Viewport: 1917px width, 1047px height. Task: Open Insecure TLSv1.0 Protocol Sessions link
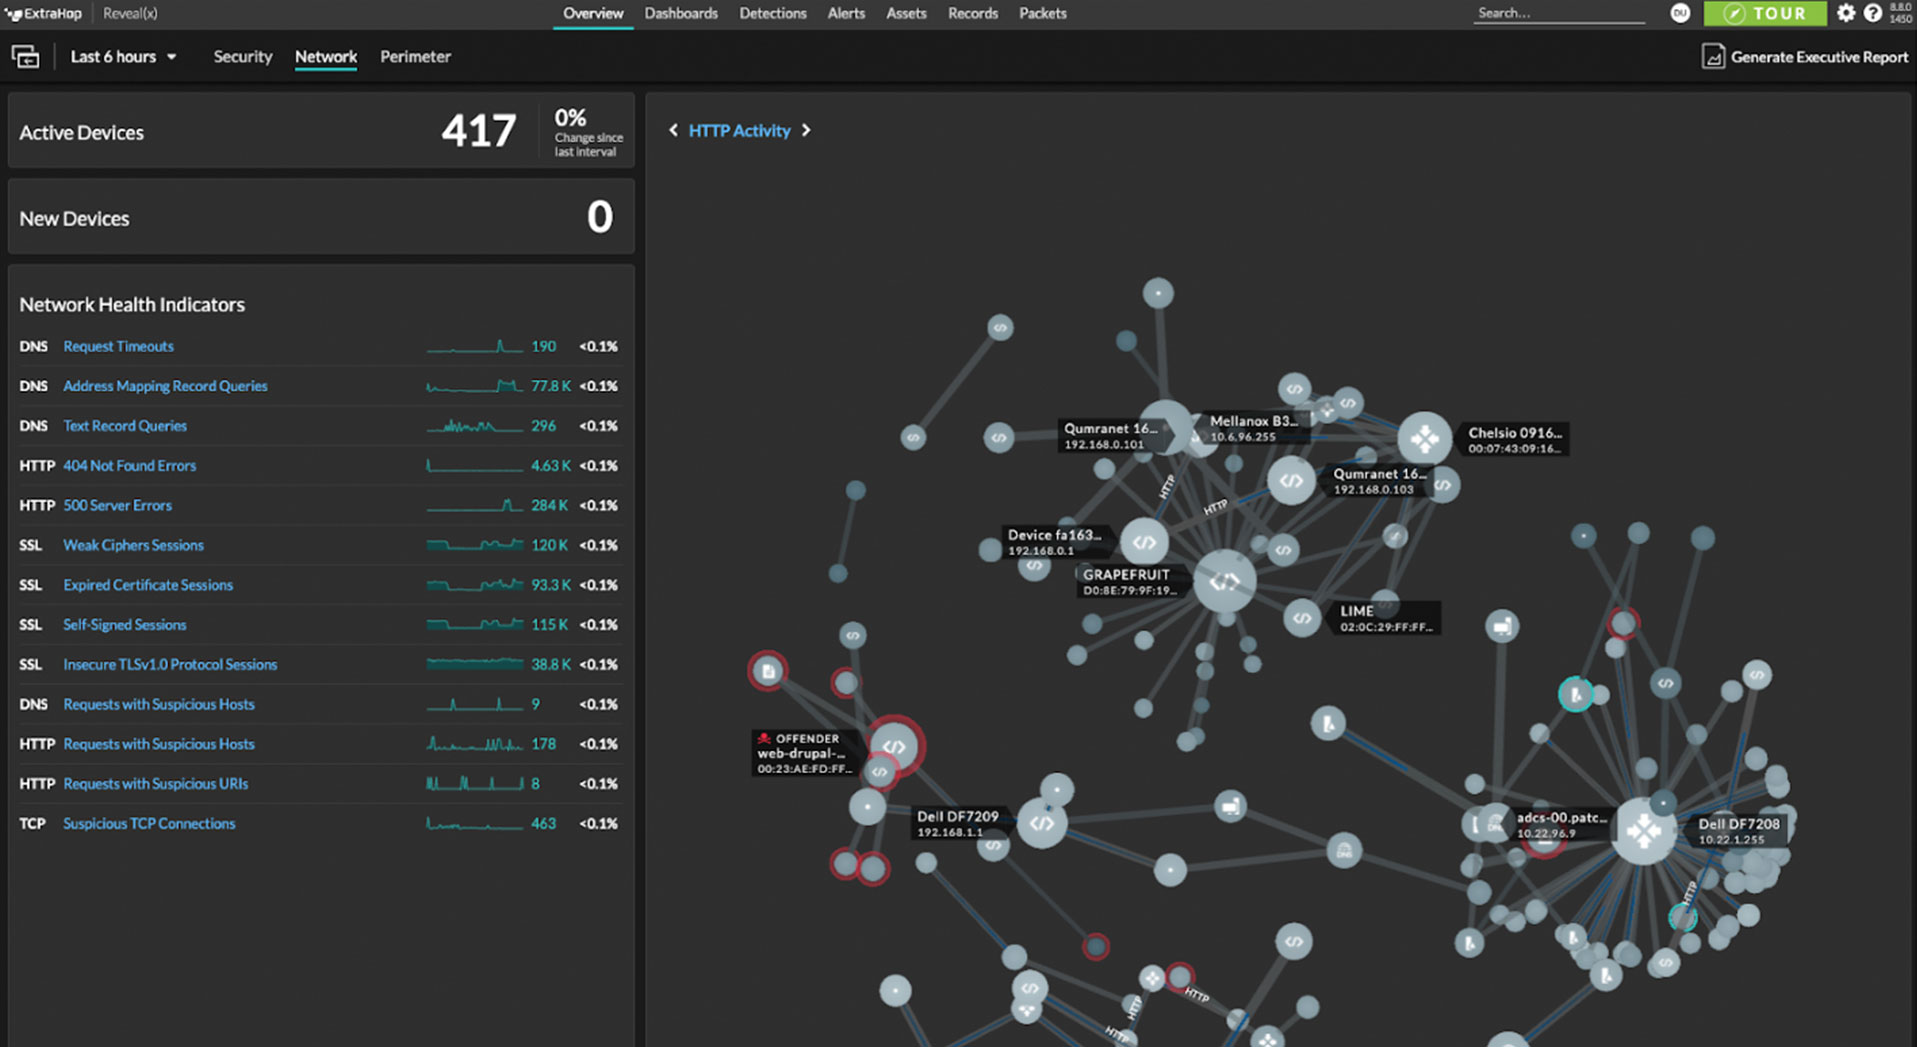tap(170, 665)
